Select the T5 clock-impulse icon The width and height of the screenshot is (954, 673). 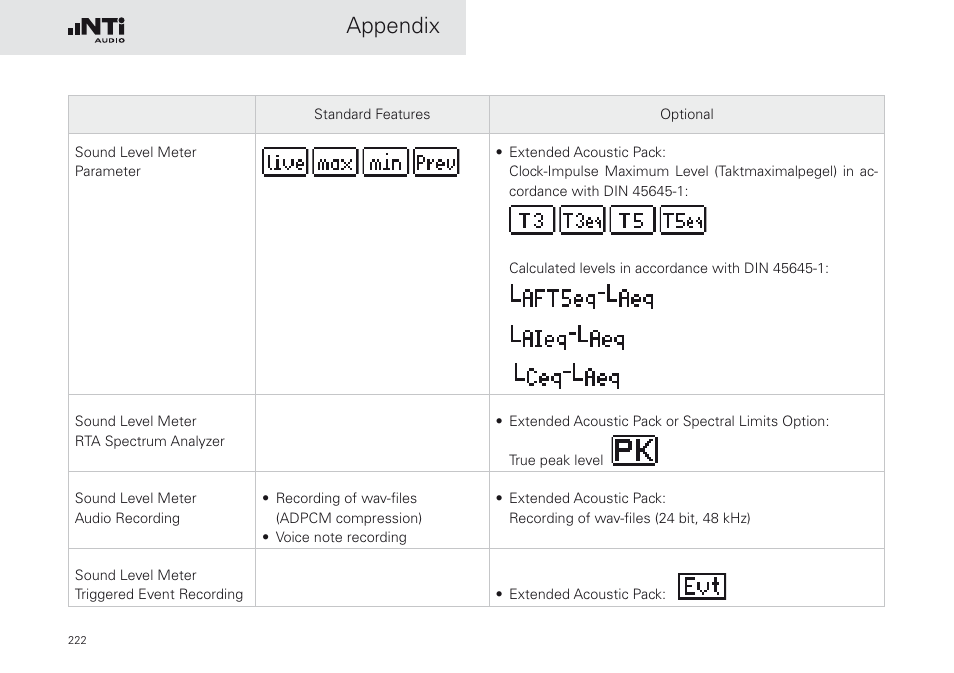coord(632,220)
